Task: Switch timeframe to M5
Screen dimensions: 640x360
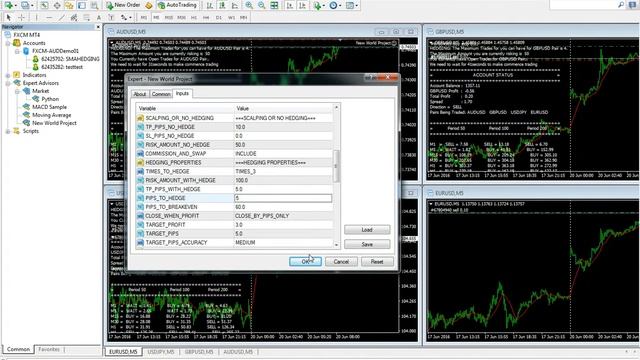Action: click(x=156, y=18)
